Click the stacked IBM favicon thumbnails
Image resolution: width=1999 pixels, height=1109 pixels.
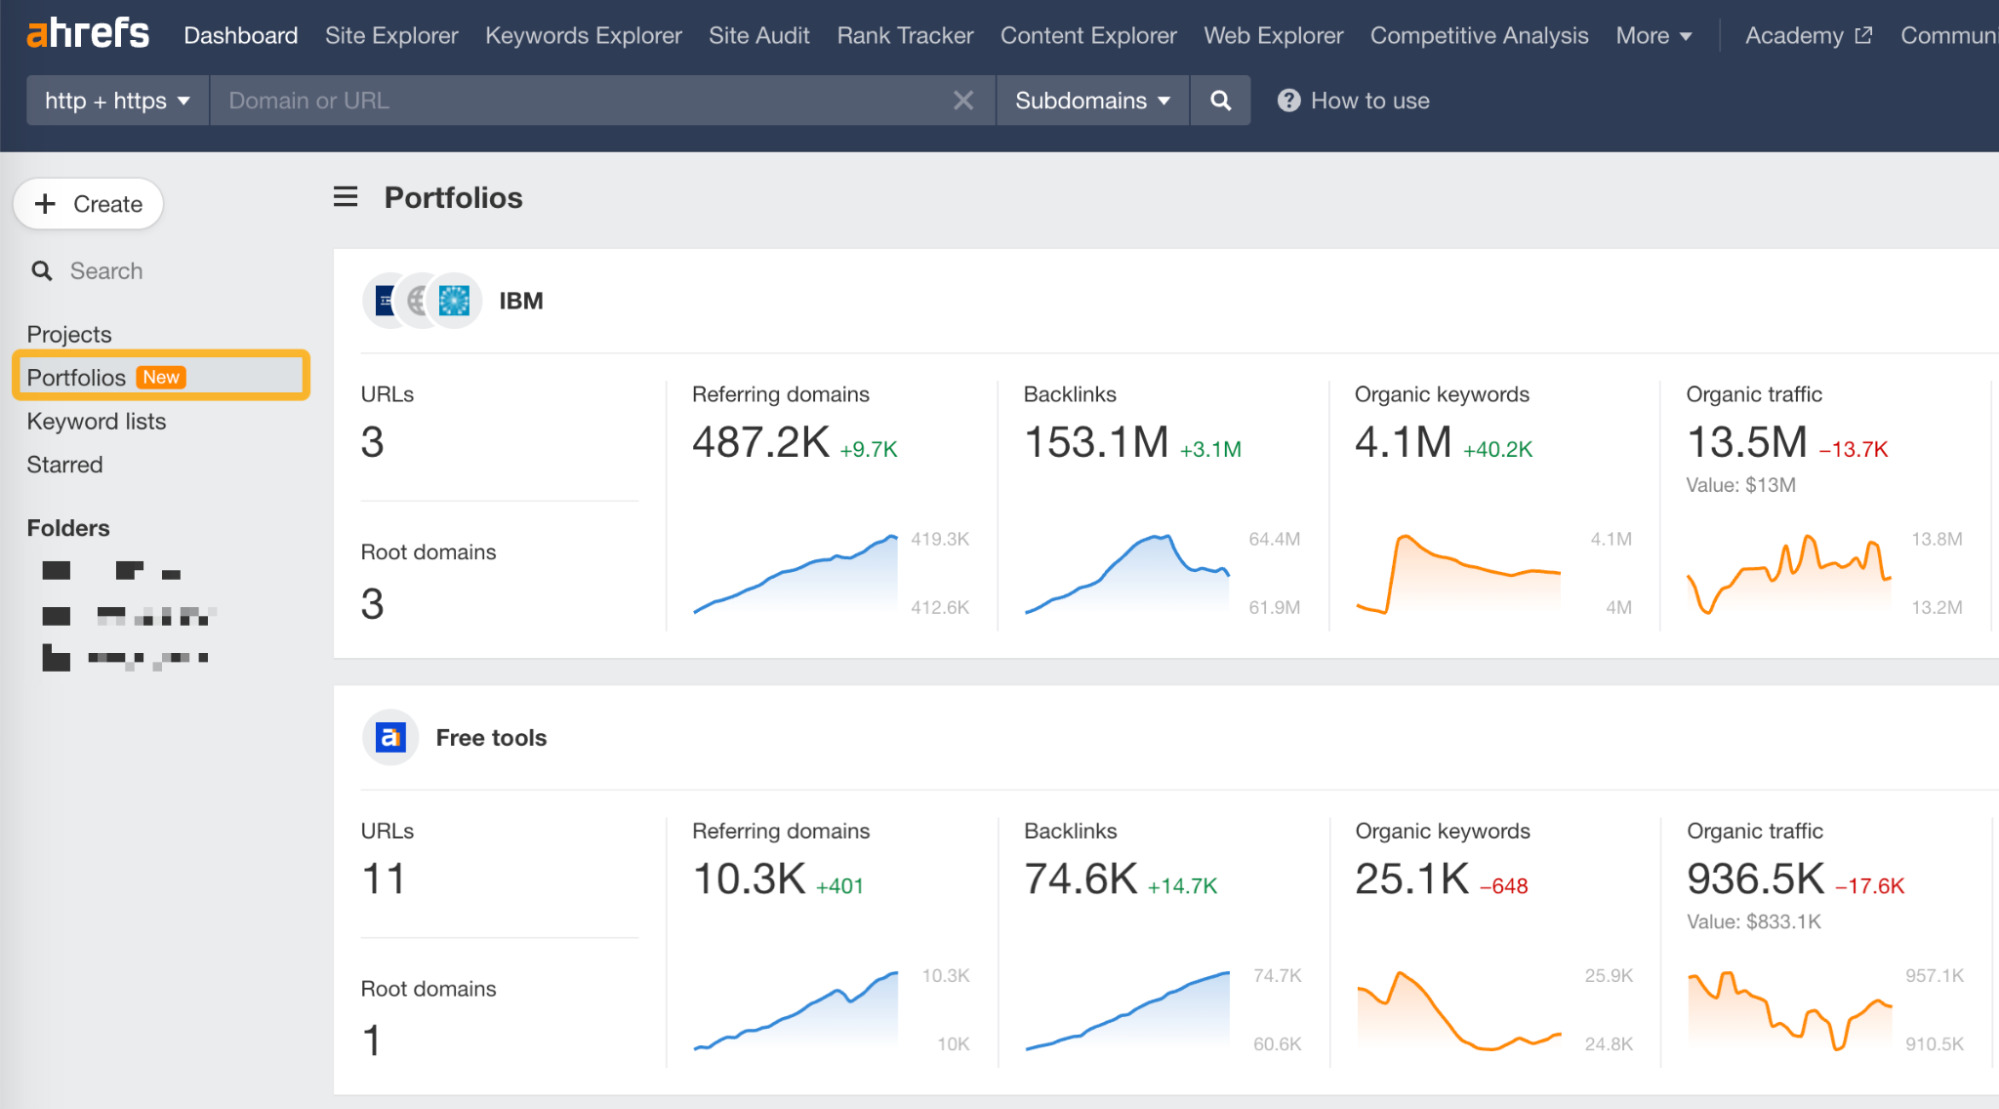420,300
